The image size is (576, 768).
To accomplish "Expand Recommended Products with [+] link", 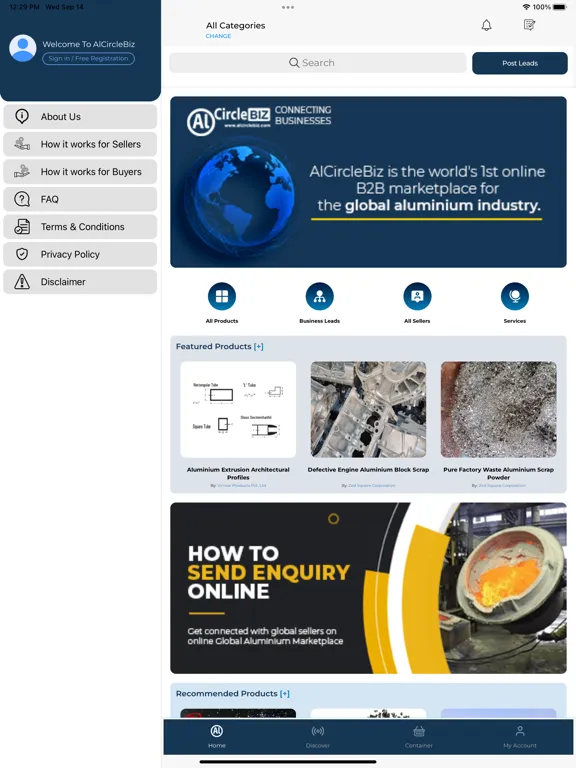I will click(x=285, y=694).
